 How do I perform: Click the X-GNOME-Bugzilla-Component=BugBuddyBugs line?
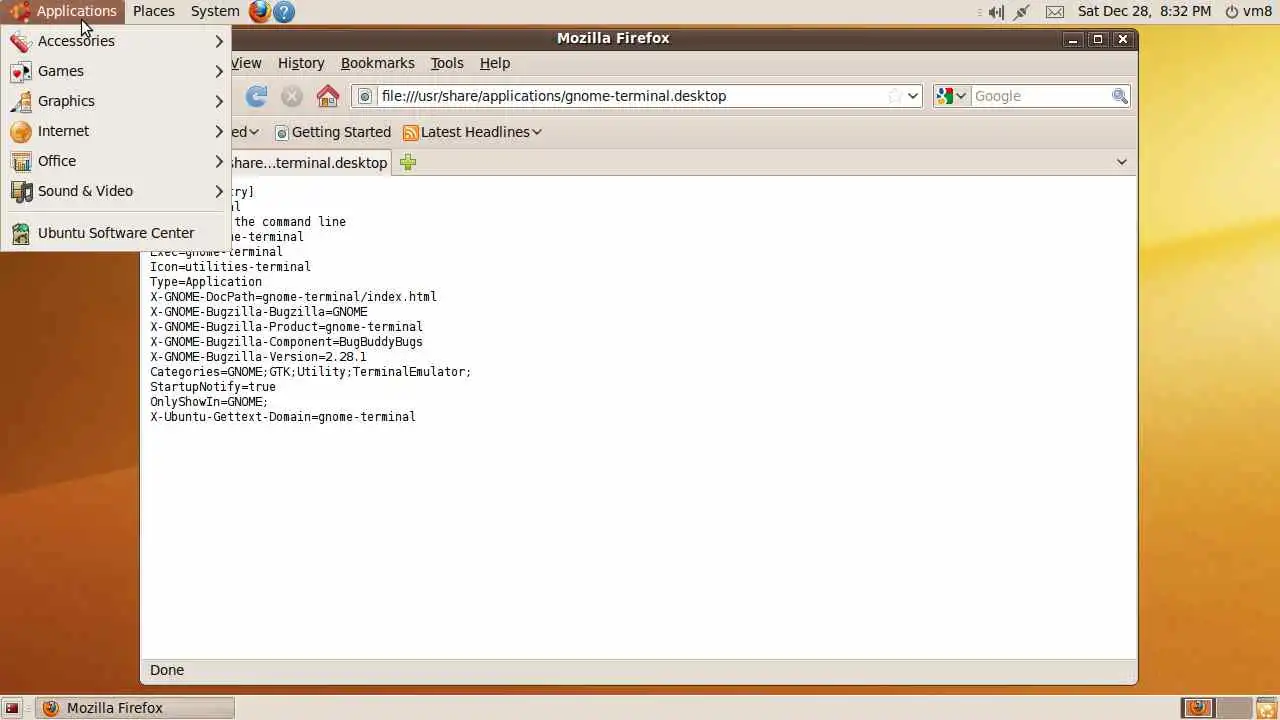pos(286,342)
